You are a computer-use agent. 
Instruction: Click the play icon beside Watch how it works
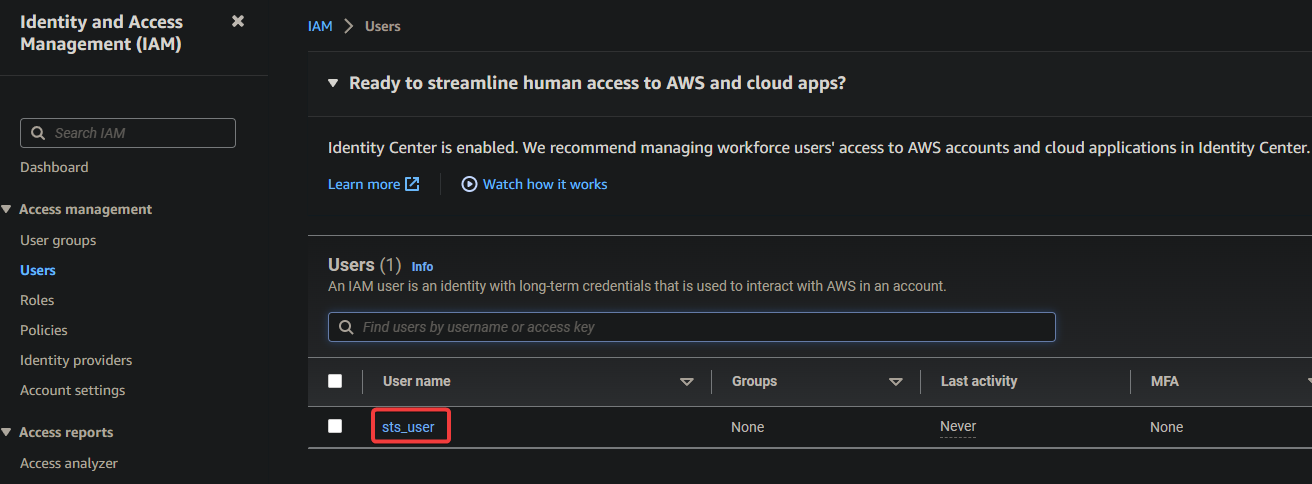[x=469, y=184]
